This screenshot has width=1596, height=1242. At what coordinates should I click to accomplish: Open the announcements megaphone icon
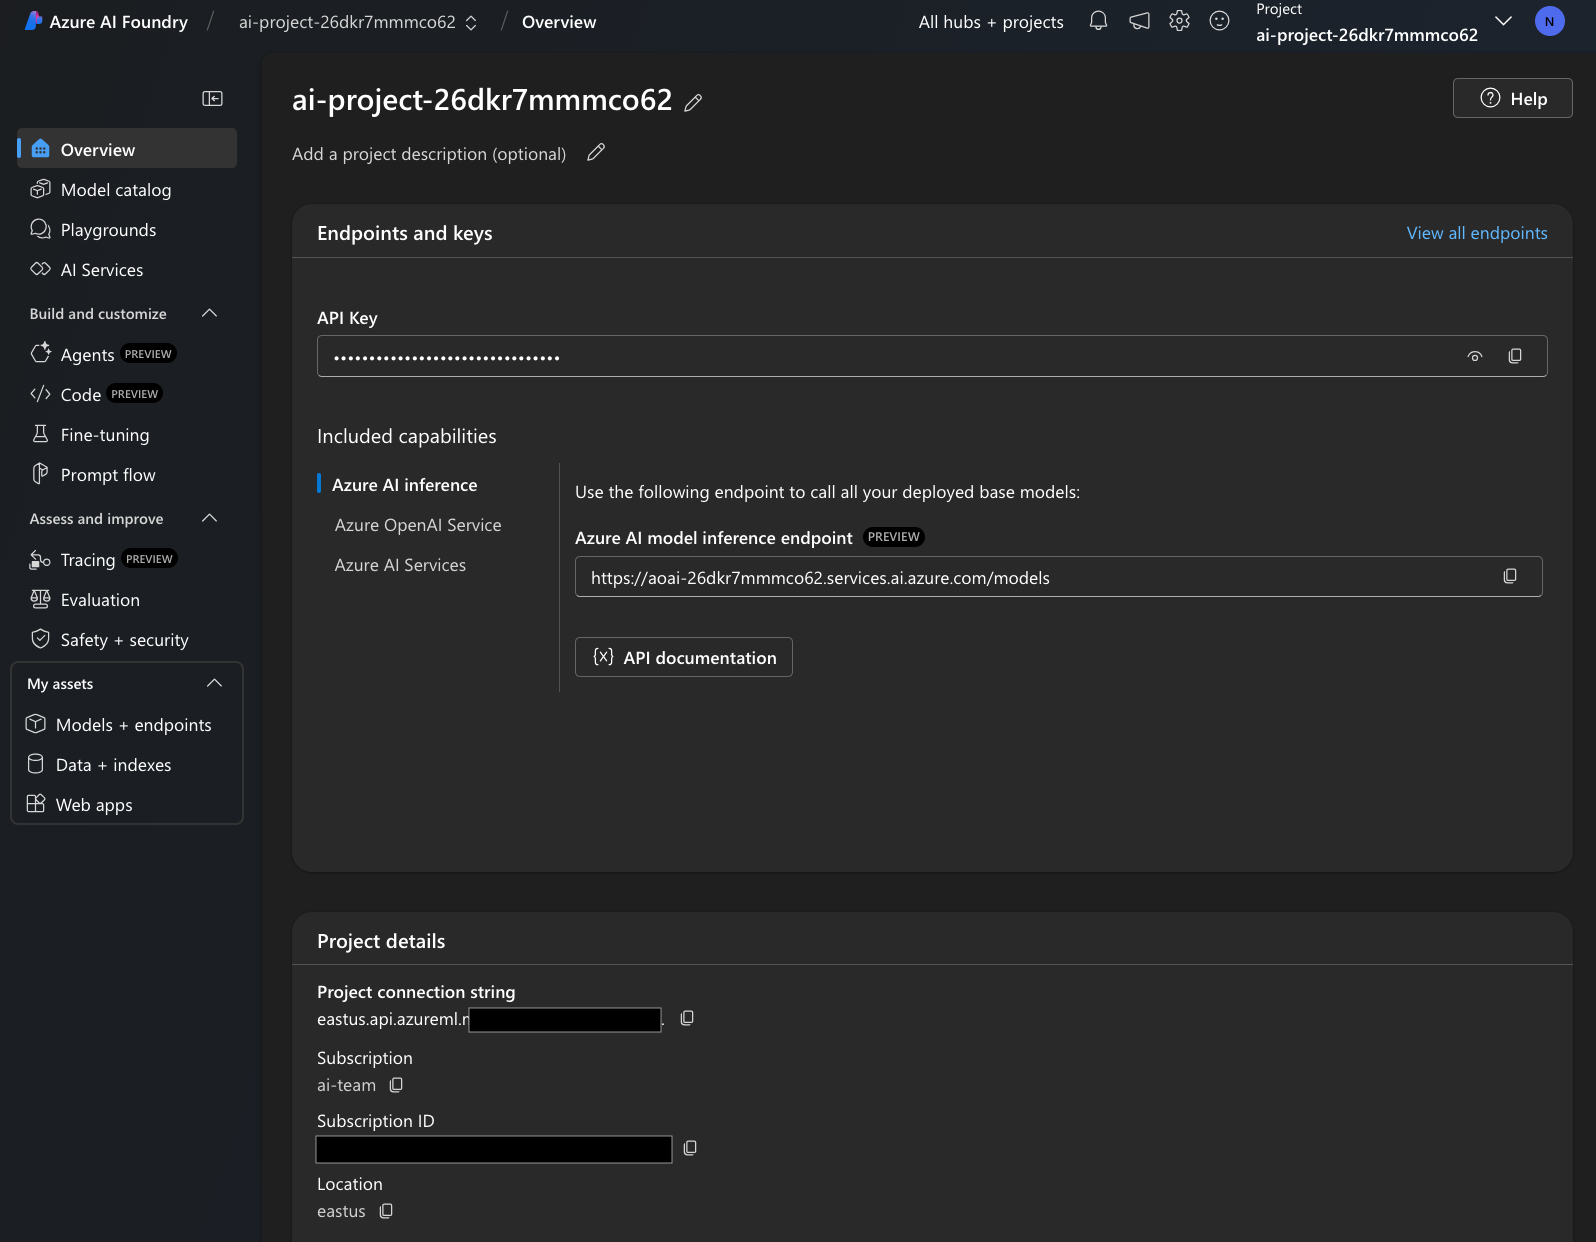(1139, 21)
